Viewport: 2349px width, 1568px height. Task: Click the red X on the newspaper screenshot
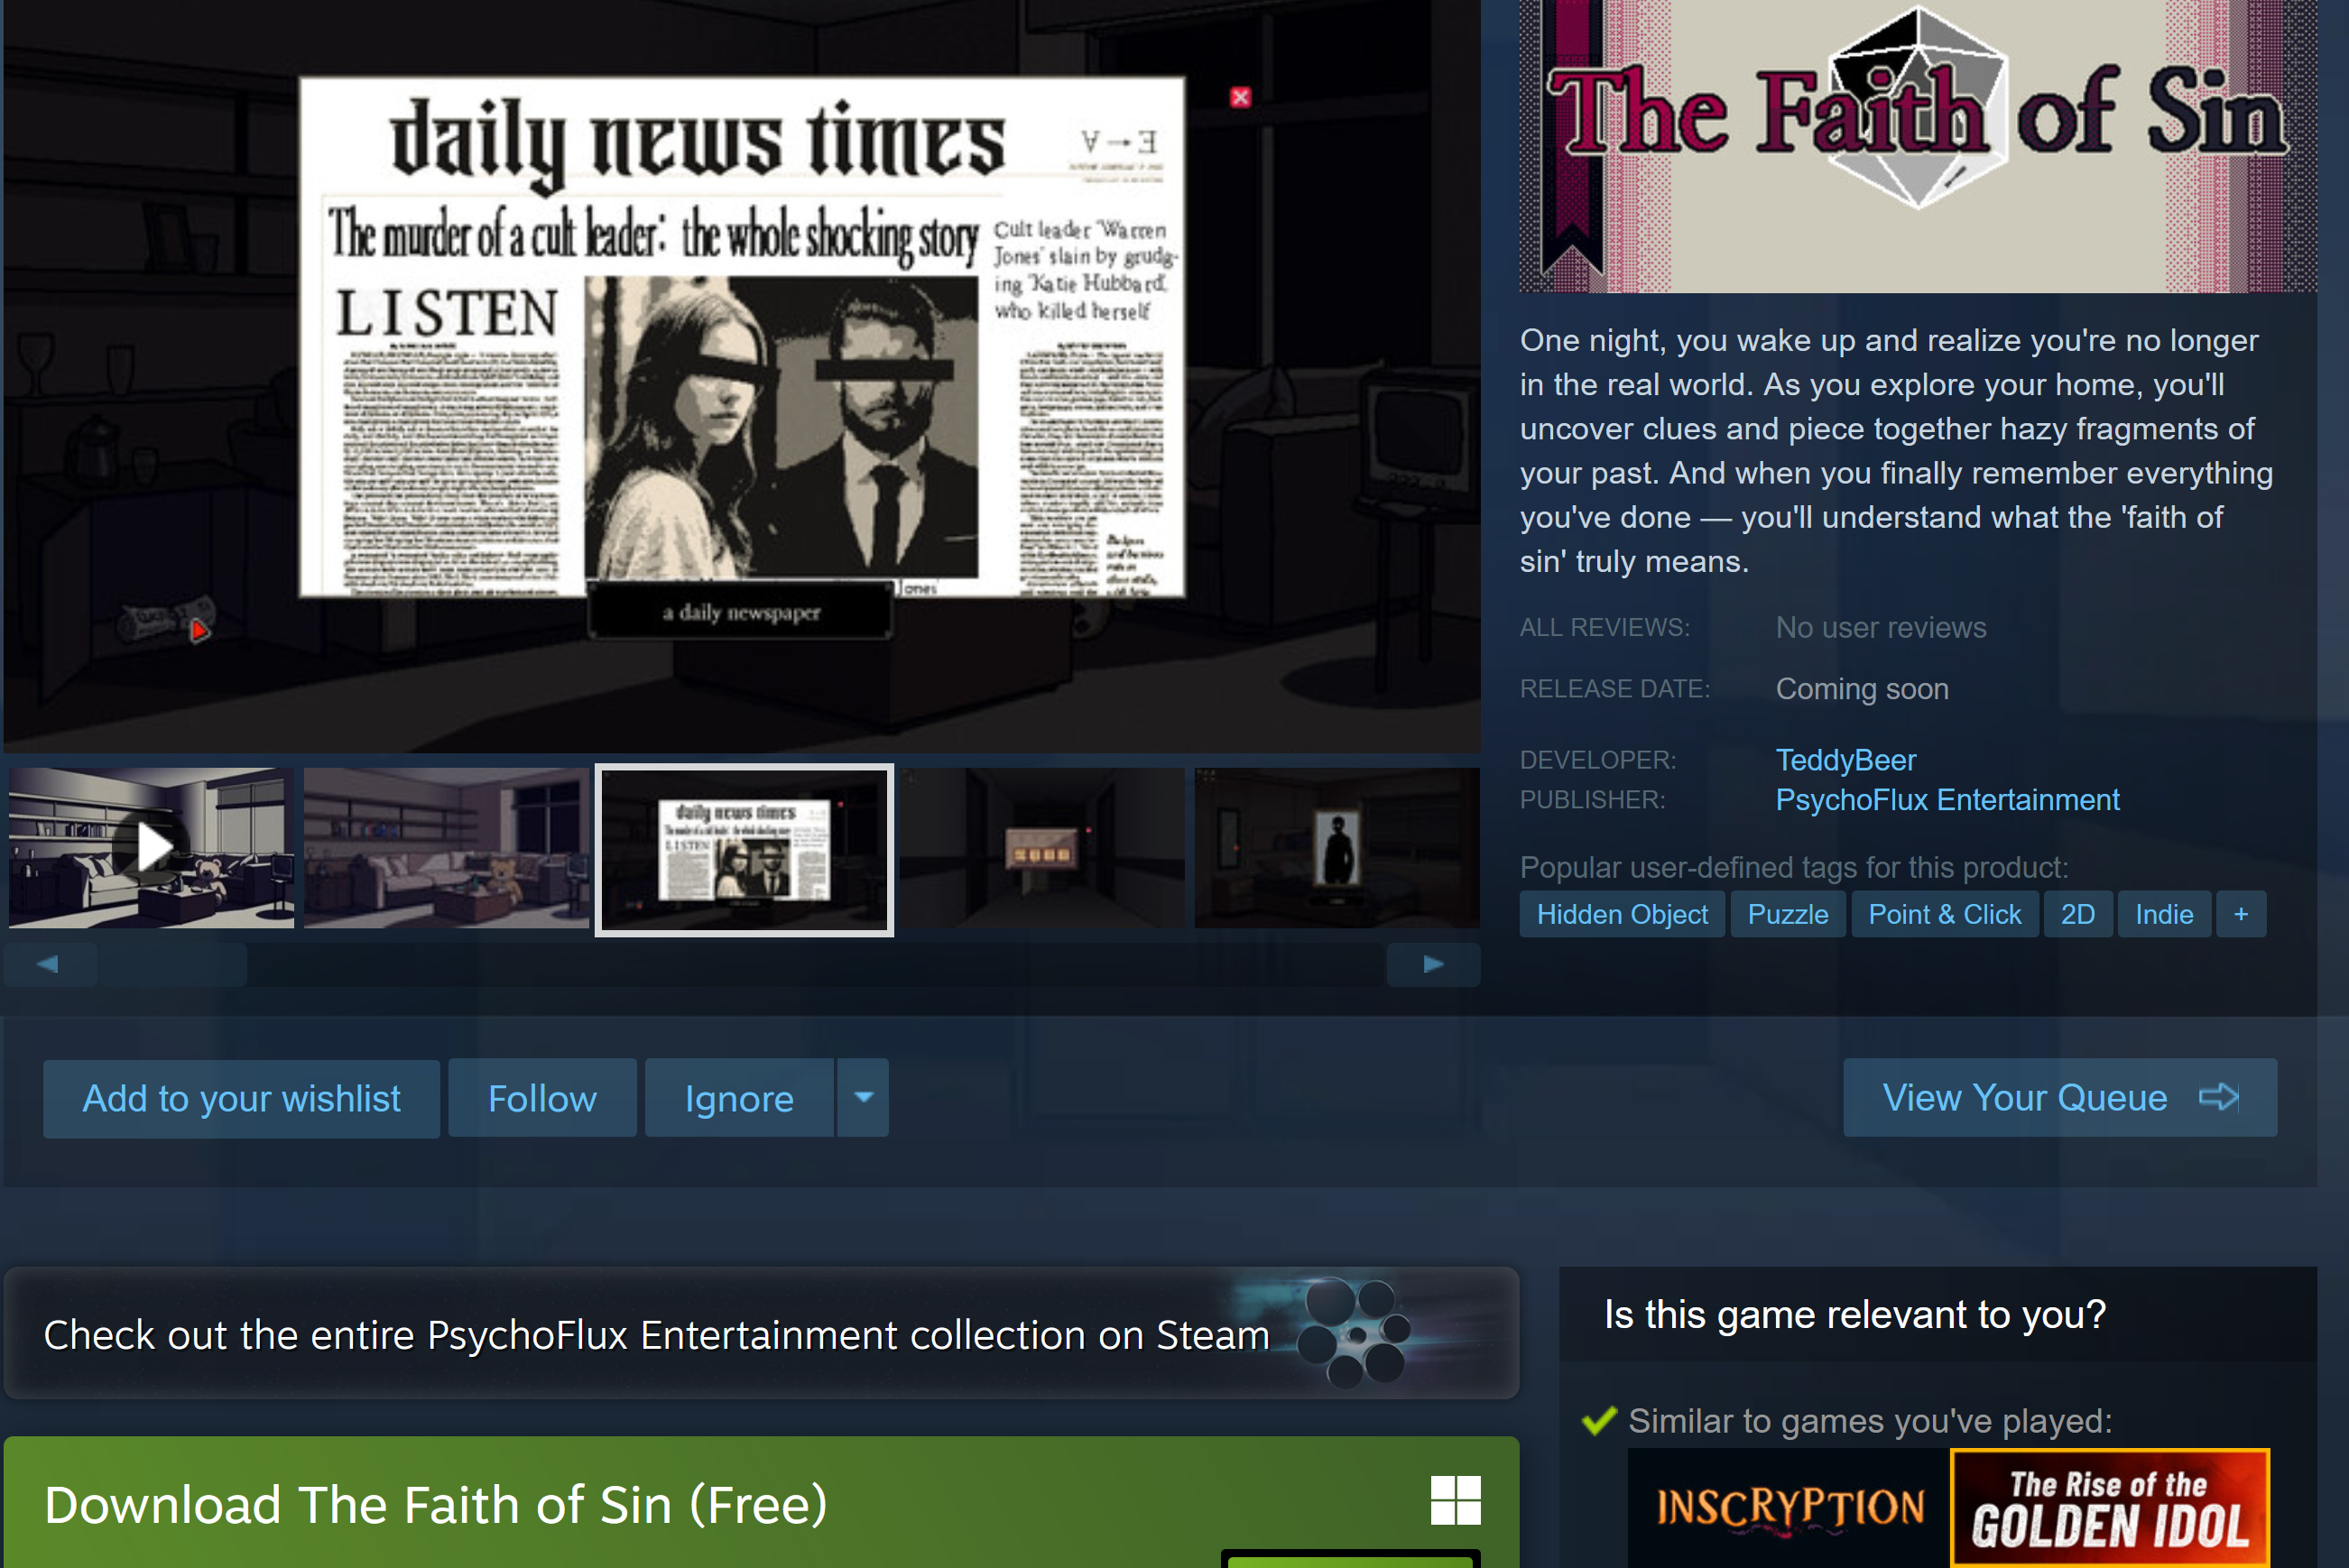(x=1240, y=97)
